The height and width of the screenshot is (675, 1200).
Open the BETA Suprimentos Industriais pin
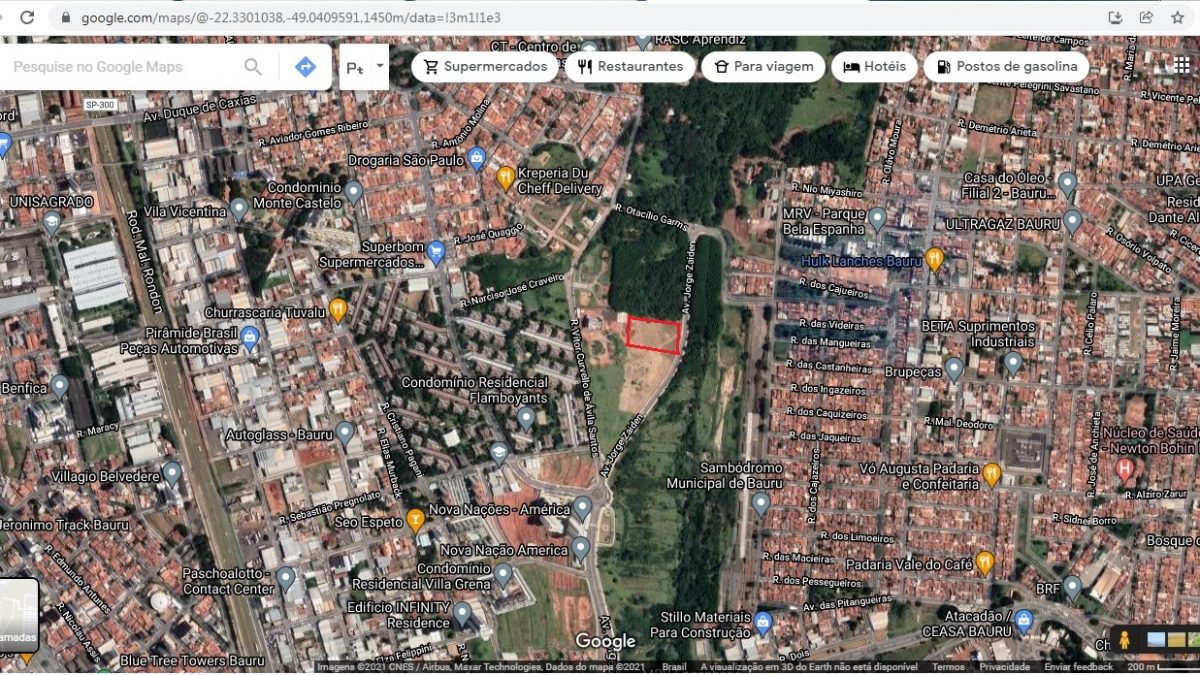click(1013, 362)
